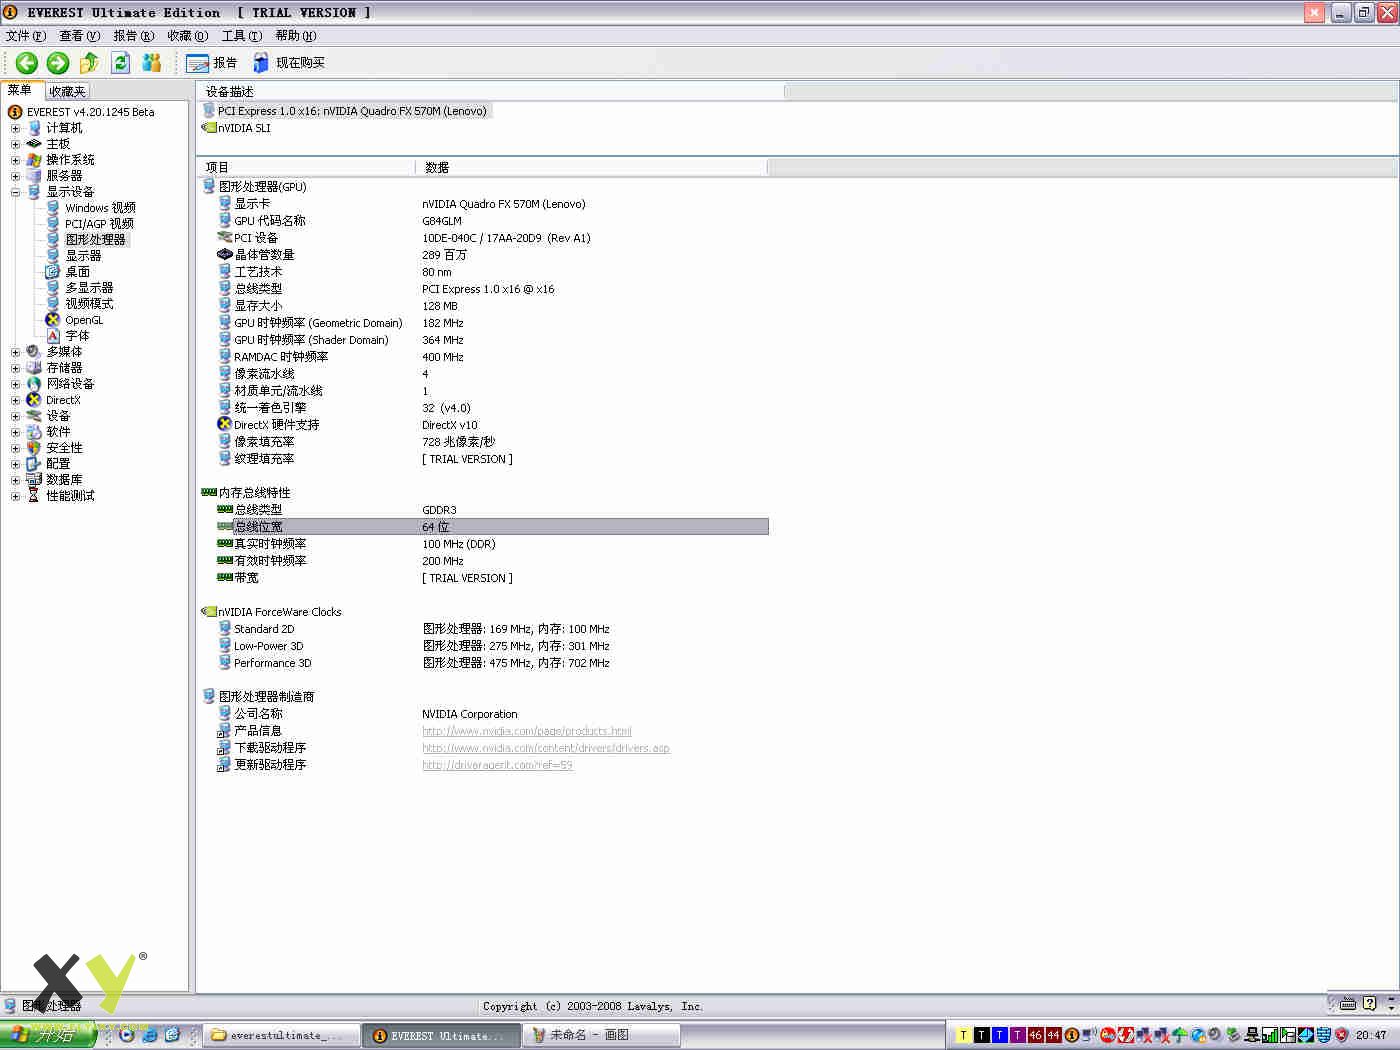Expand the 网络设备 tree node
Viewport: 1400px width, 1050px height.
click(15, 384)
